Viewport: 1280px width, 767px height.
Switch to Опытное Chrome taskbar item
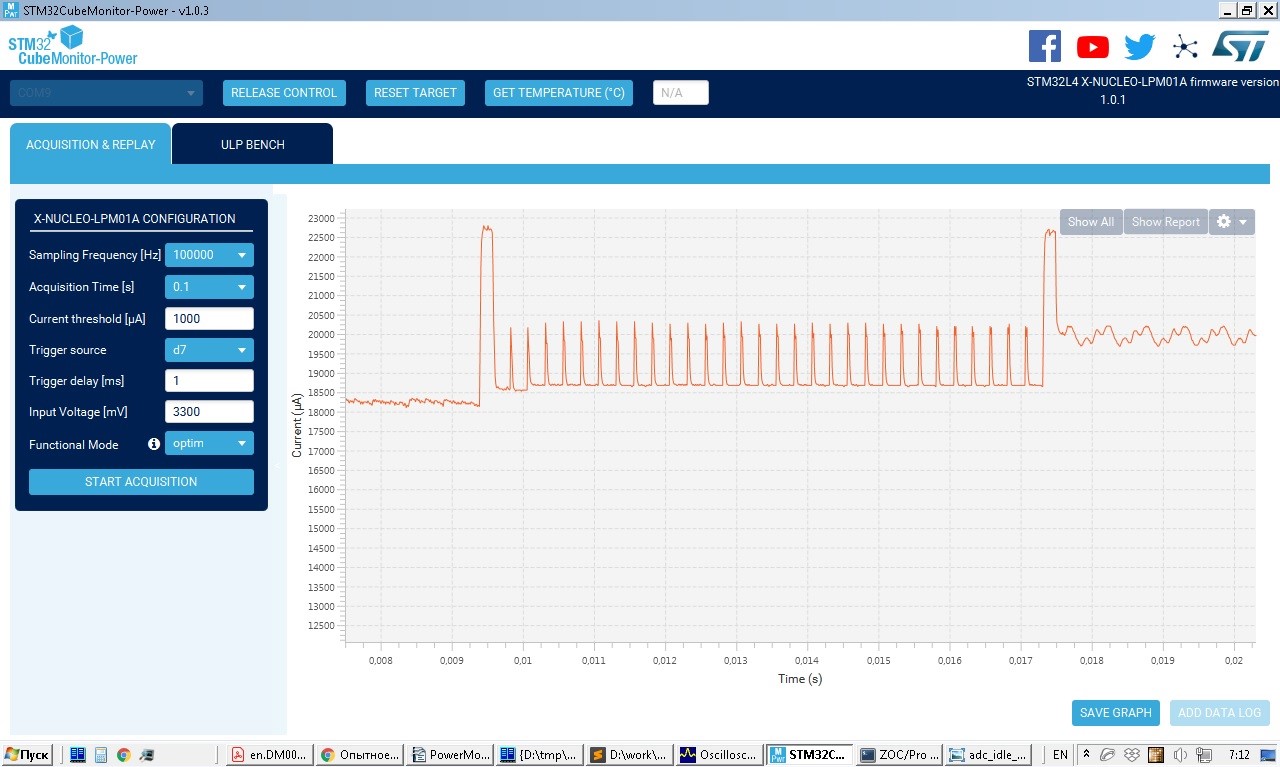click(x=361, y=755)
